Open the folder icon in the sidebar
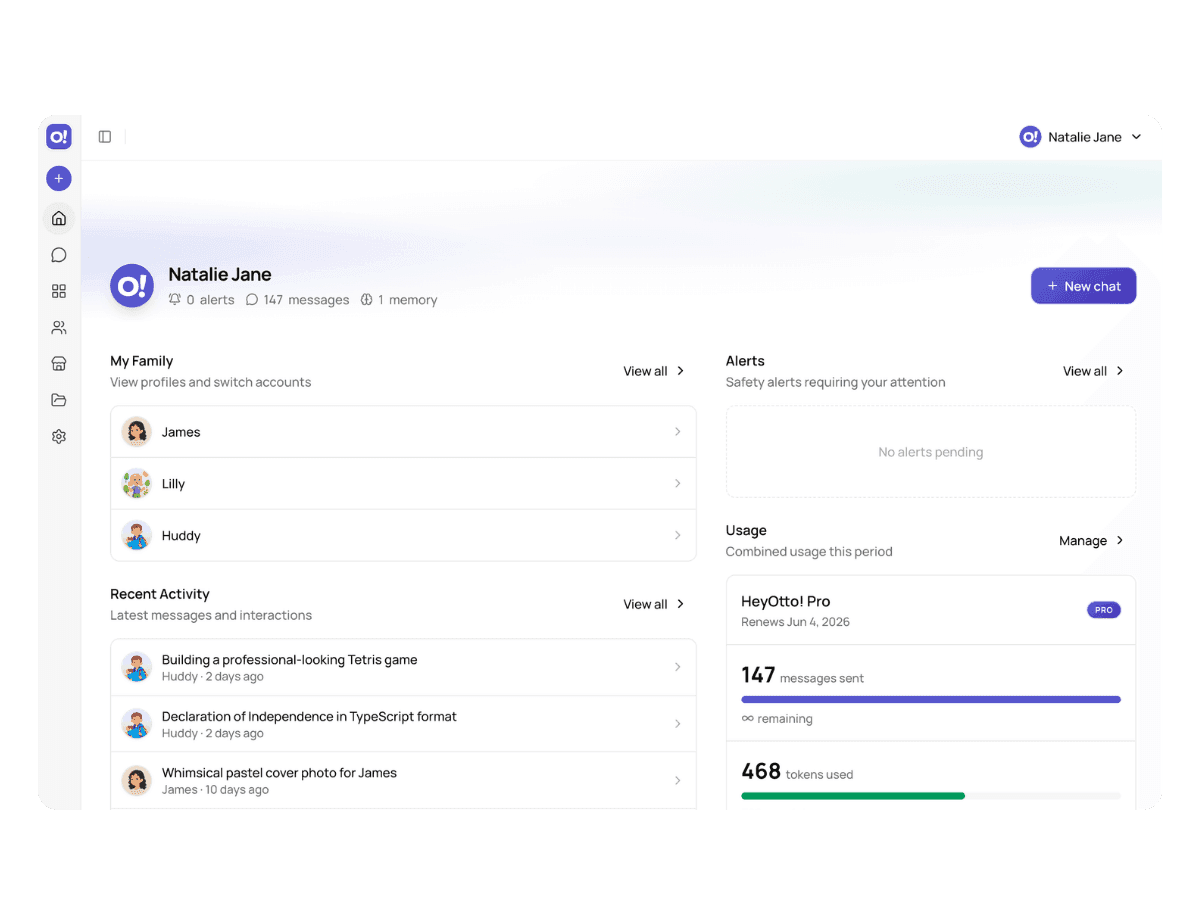Screen dimensions: 1200x900 click(59, 400)
